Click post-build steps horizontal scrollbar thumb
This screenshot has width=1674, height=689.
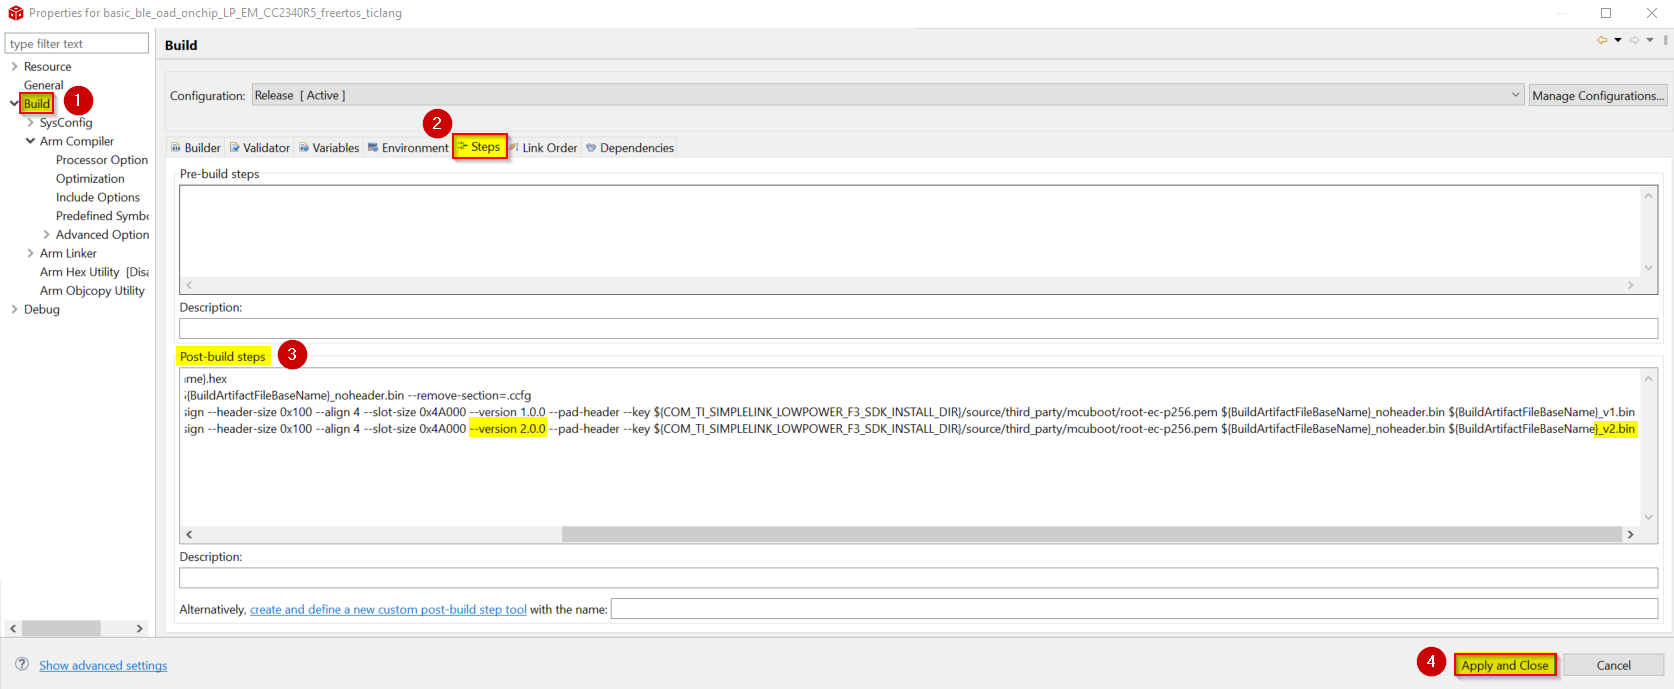pos(1090,534)
